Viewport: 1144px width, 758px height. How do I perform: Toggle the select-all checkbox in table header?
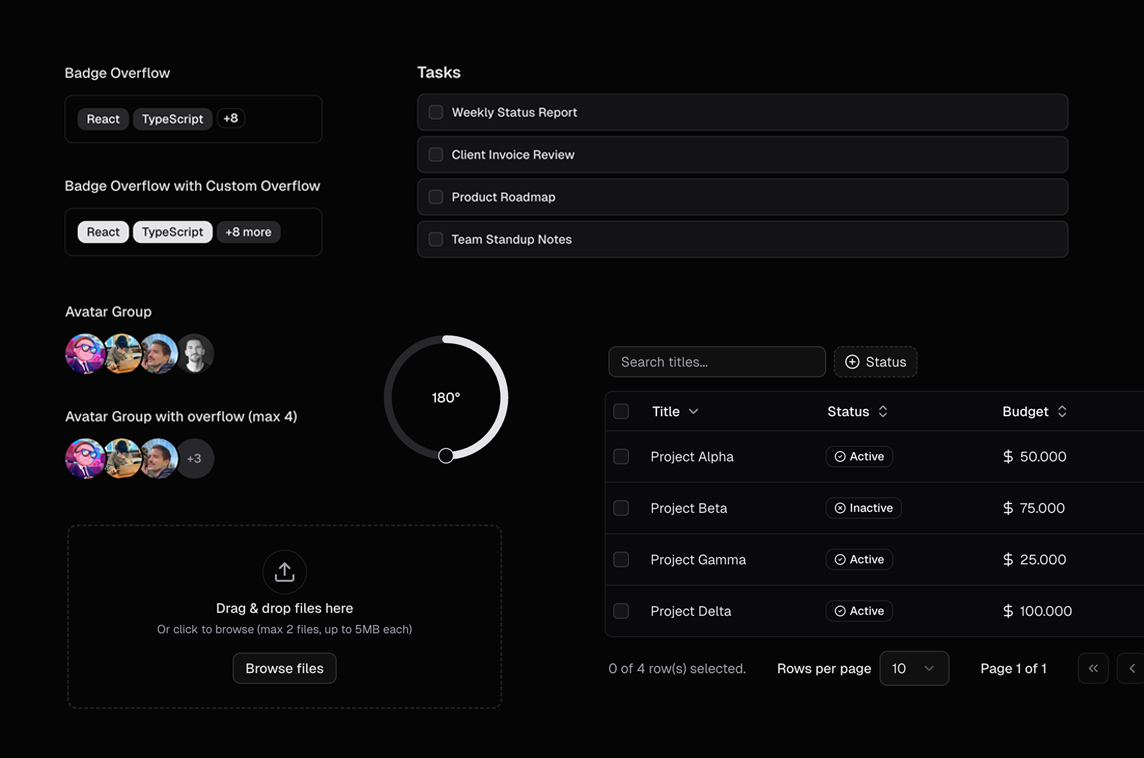(621, 412)
